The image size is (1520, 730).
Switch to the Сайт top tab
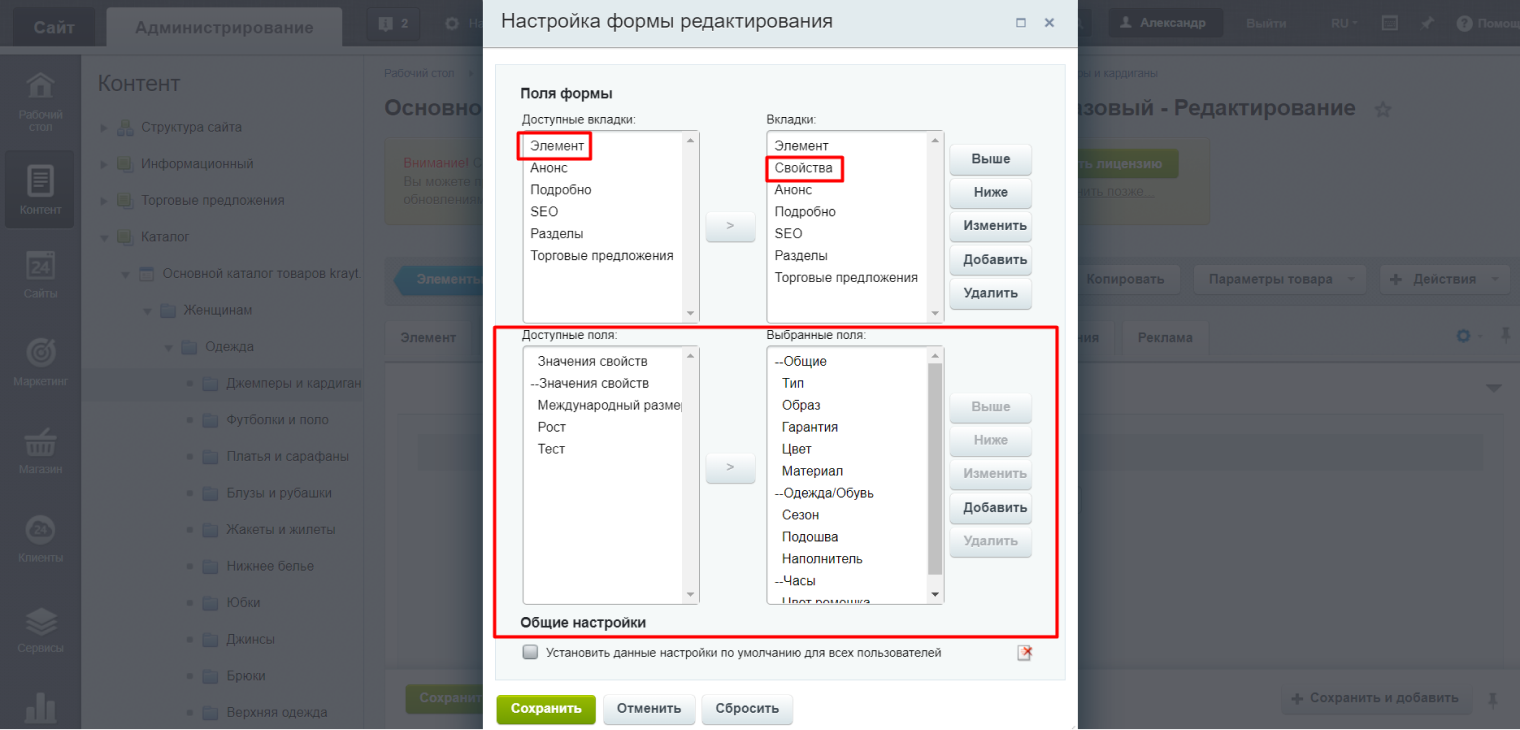point(53,27)
